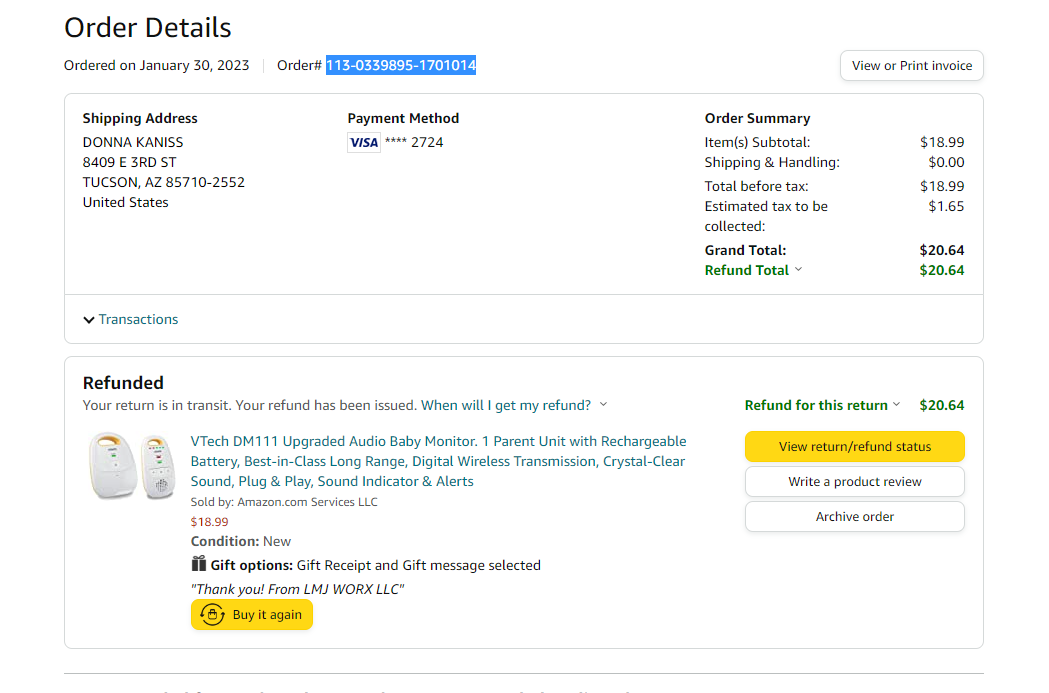This screenshot has width=1049, height=693.
Task: Click the Total before tax amount $18.99
Action: pyautogui.click(x=942, y=186)
